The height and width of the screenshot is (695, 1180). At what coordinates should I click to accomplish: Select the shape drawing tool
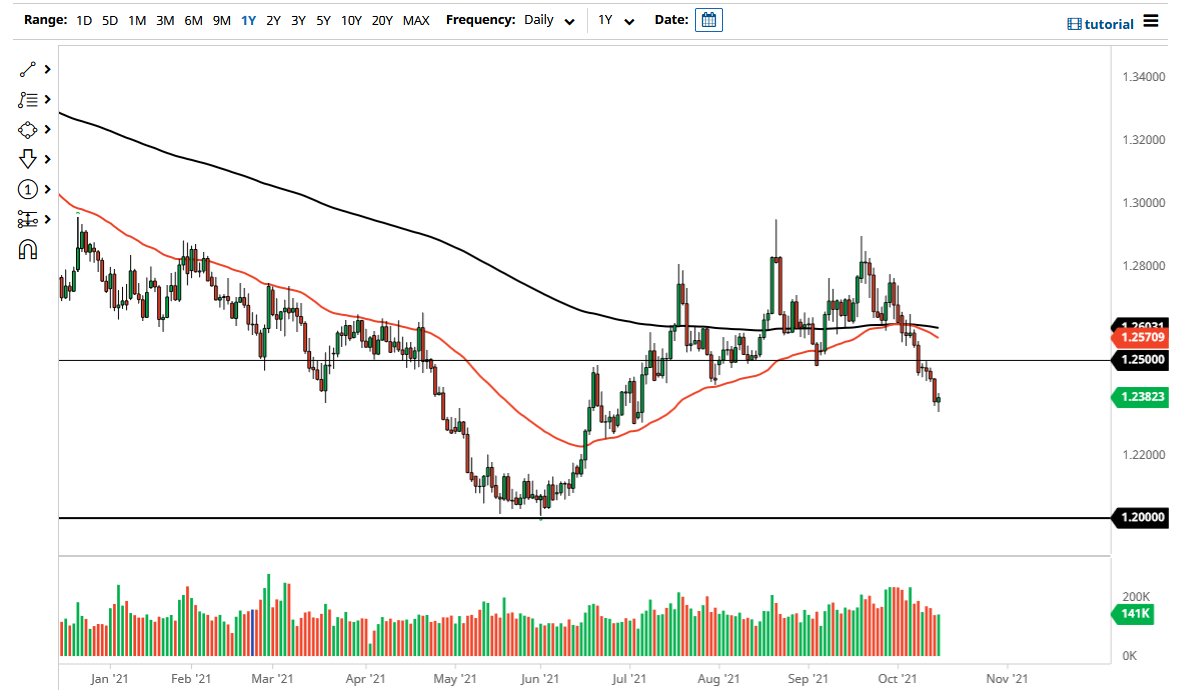click(x=27, y=129)
